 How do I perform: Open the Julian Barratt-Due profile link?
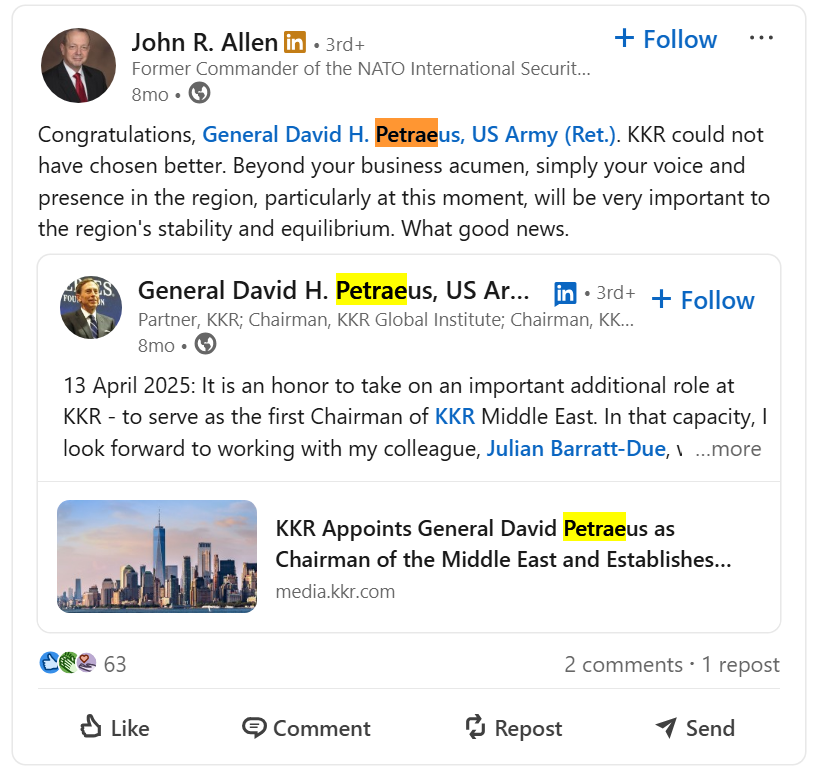tap(575, 449)
